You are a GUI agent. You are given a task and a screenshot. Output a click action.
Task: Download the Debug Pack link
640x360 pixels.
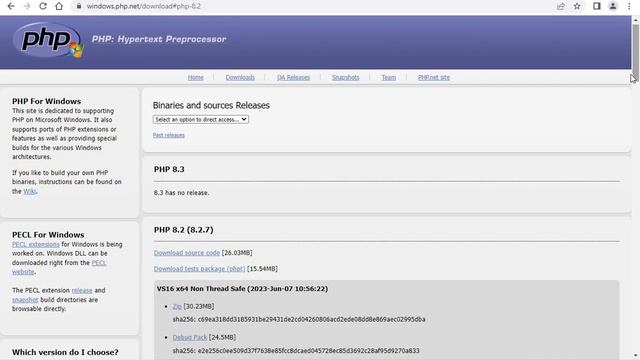(190, 337)
